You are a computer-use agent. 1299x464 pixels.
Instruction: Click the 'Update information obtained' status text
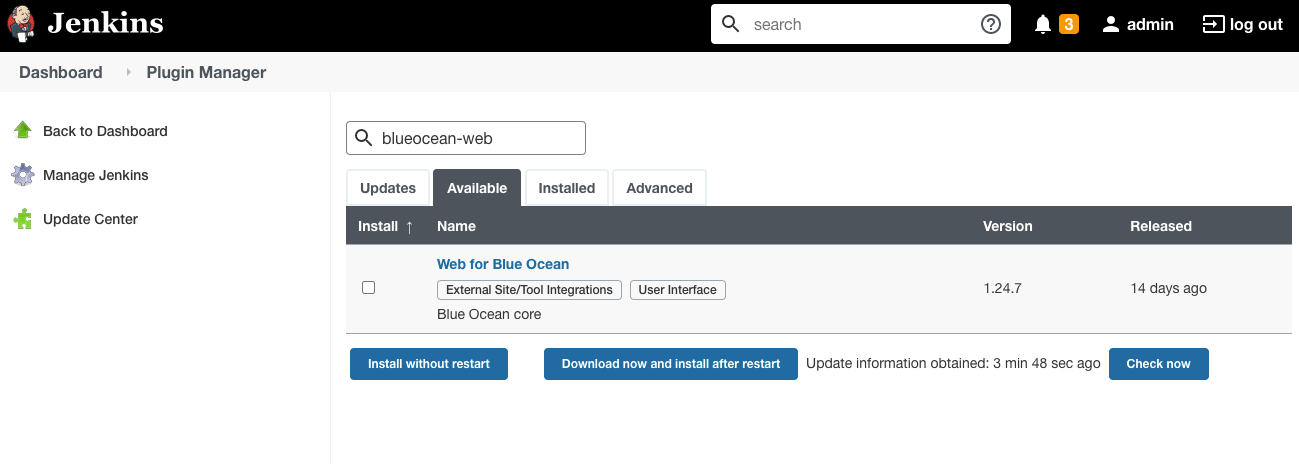953,364
